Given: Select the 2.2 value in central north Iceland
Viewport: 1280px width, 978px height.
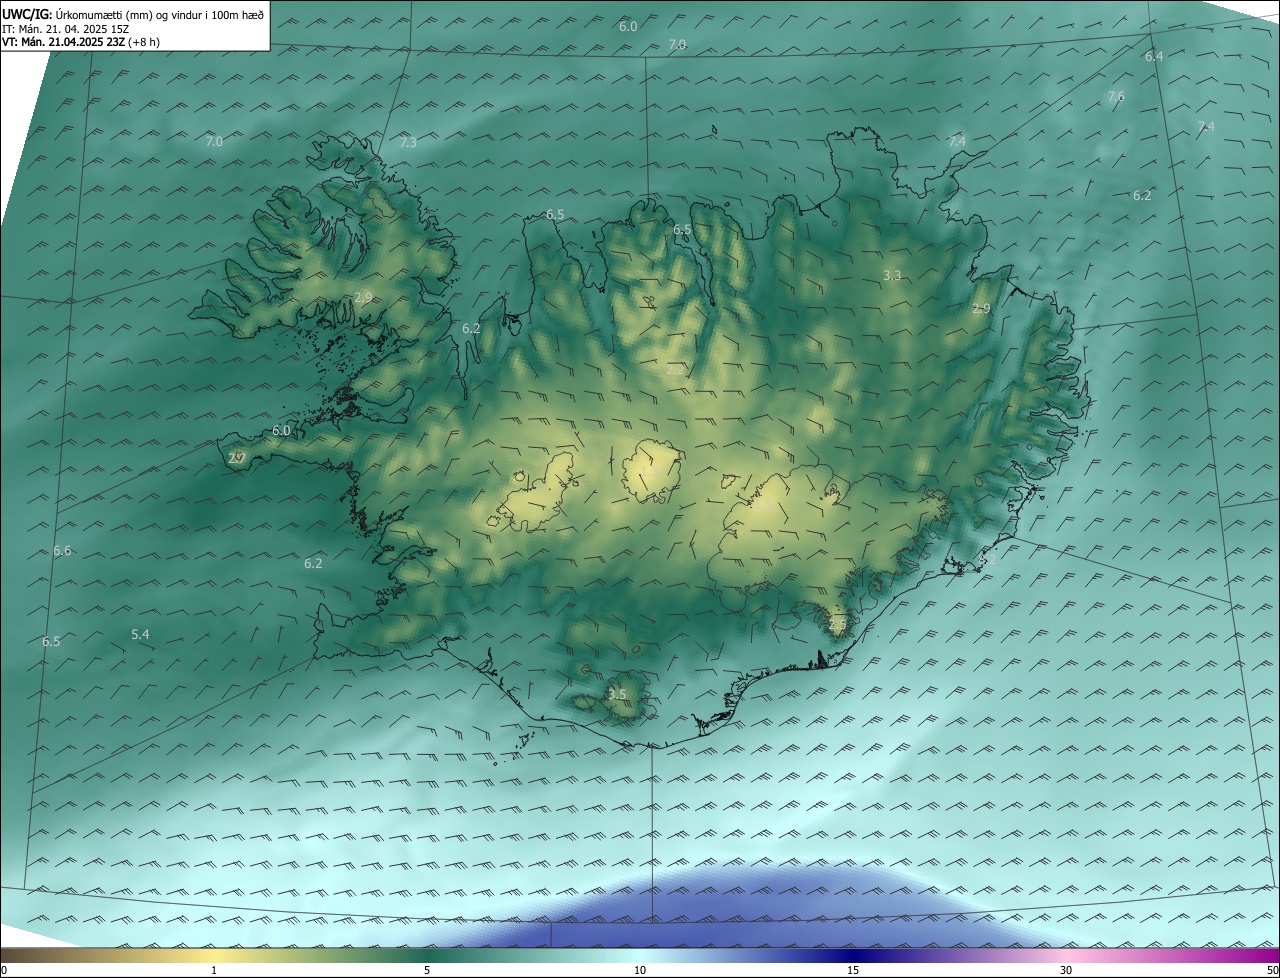Looking at the screenshot, I should click(x=675, y=370).
